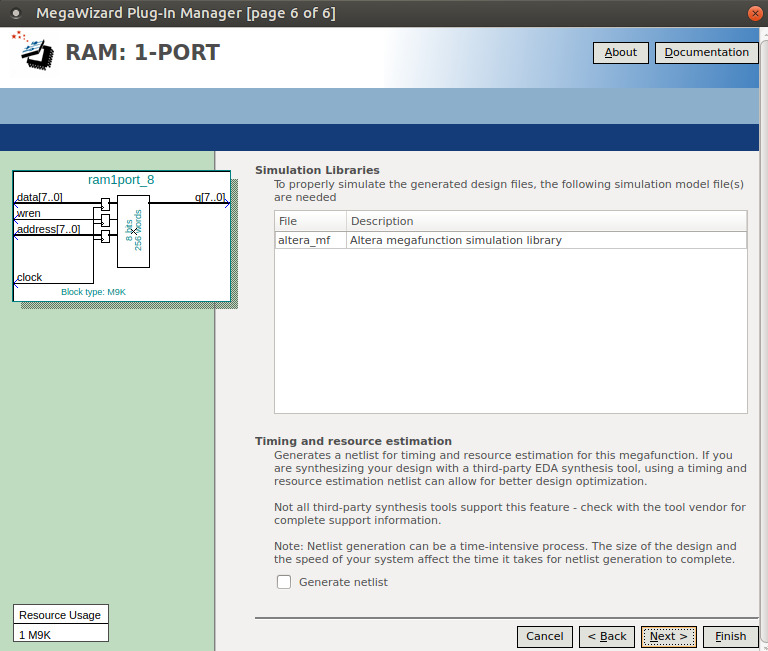
Task: Click the RAM chip logo icon
Action: tap(34, 52)
